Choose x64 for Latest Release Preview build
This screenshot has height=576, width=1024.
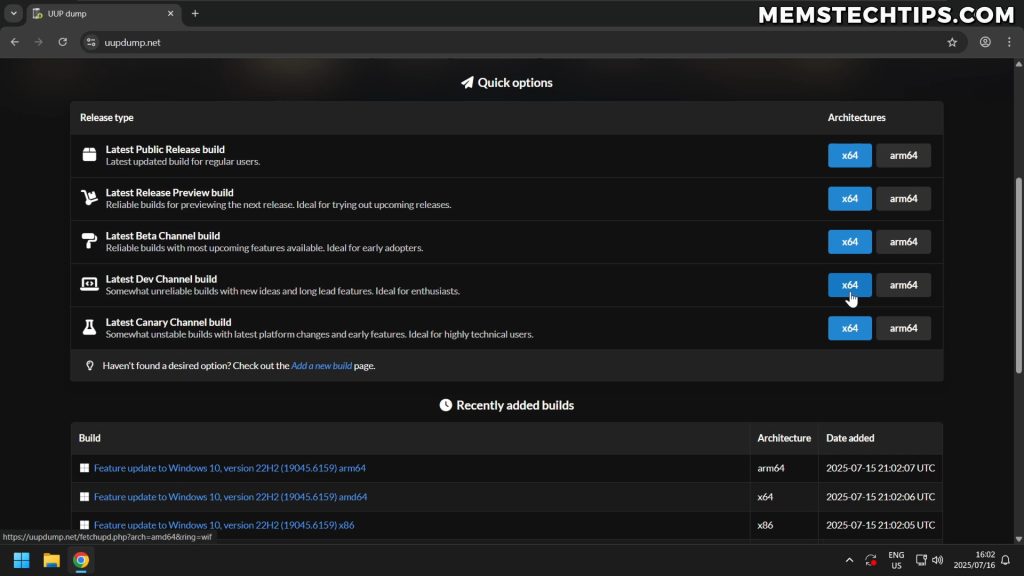[x=850, y=199]
